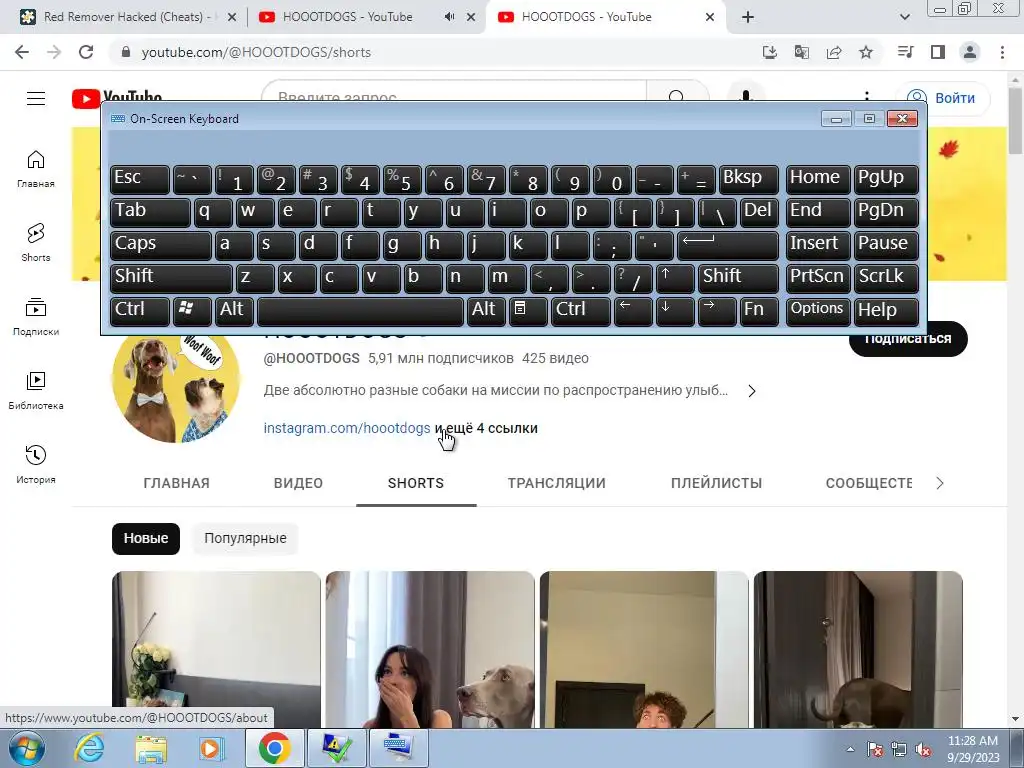Image resolution: width=1024 pixels, height=768 pixels.
Task: Open Подписки in the sidebar
Action: [36, 317]
